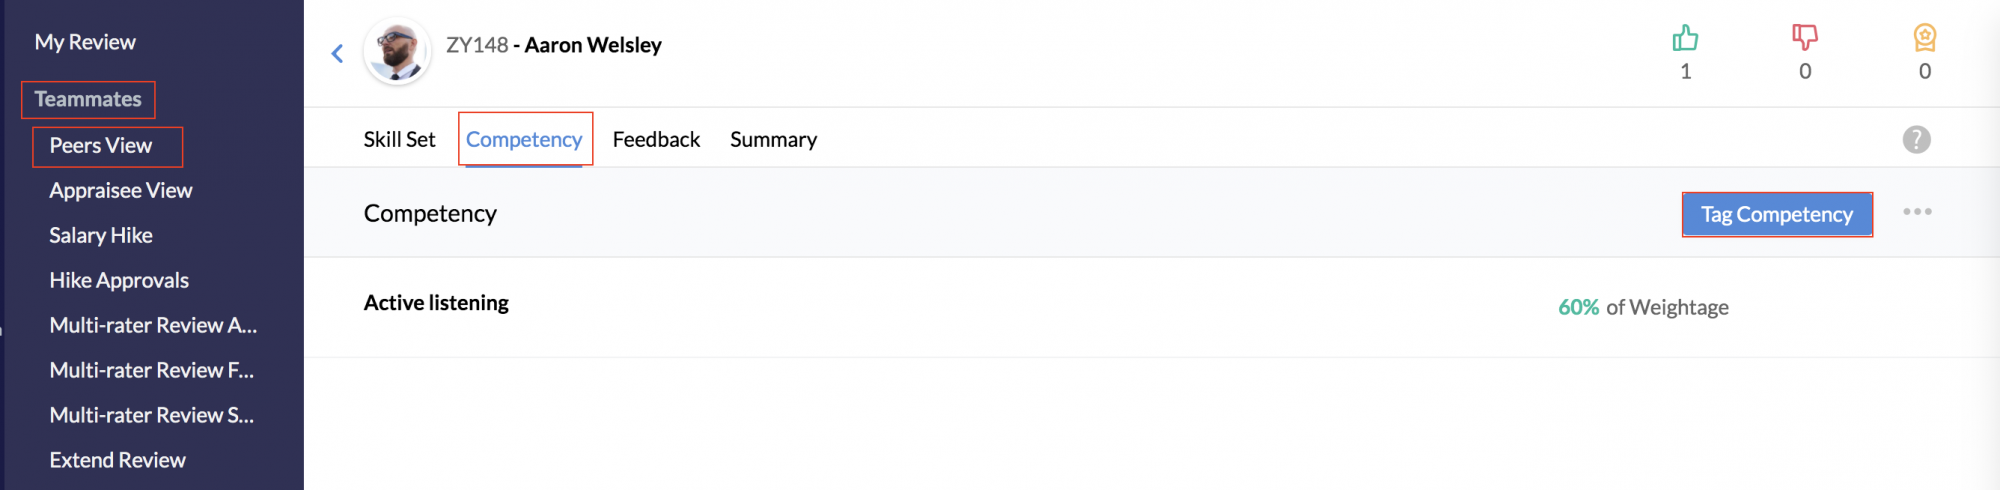Select Peers View in the sidebar
This screenshot has height=490, width=2000.
point(101,146)
